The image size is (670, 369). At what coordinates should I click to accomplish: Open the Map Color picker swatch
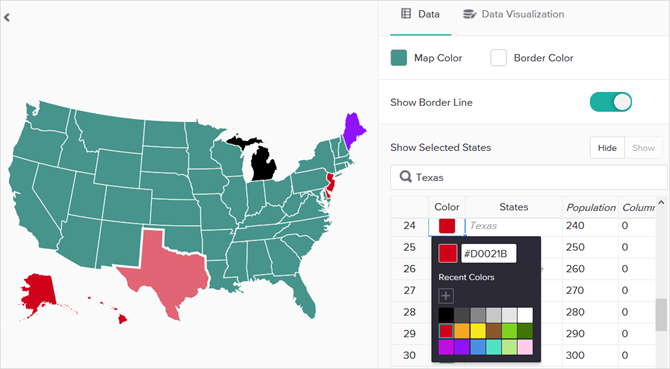click(399, 58)
